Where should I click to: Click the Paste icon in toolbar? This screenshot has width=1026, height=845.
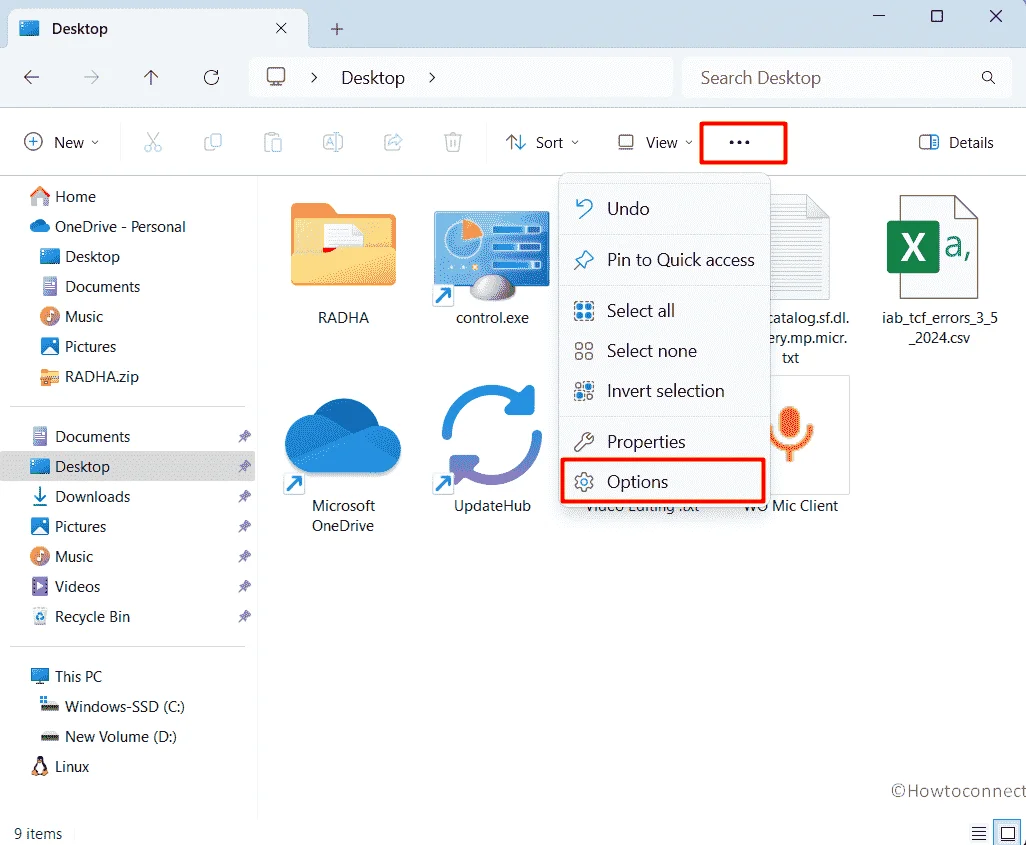(272, 142)
